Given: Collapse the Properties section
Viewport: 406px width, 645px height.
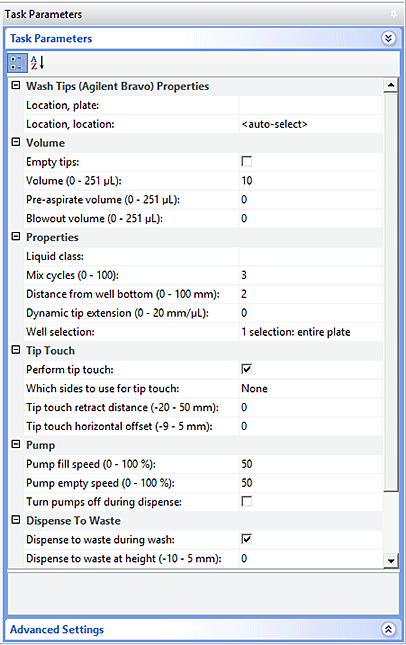Looking at the screenshot, I should (x=16, y=237).
